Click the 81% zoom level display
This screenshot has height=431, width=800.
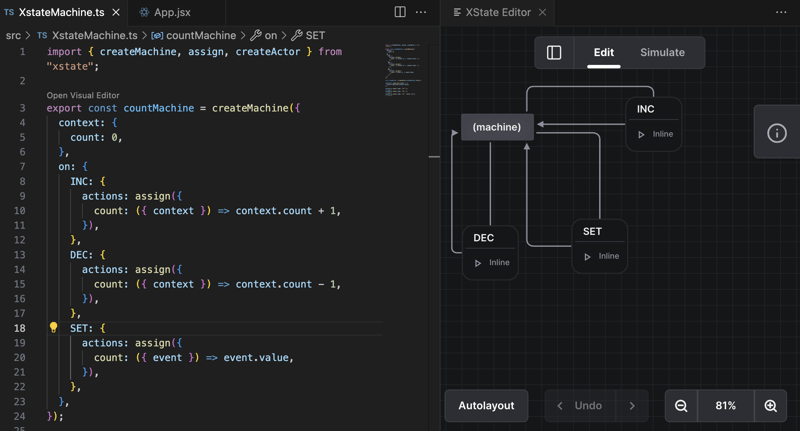[x=725, y=406]
